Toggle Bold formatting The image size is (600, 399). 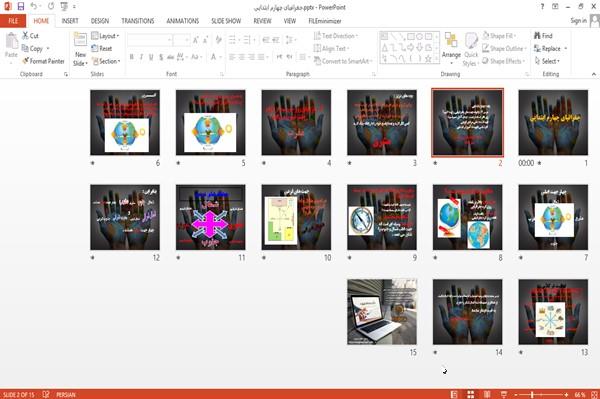tap(132, 57)
